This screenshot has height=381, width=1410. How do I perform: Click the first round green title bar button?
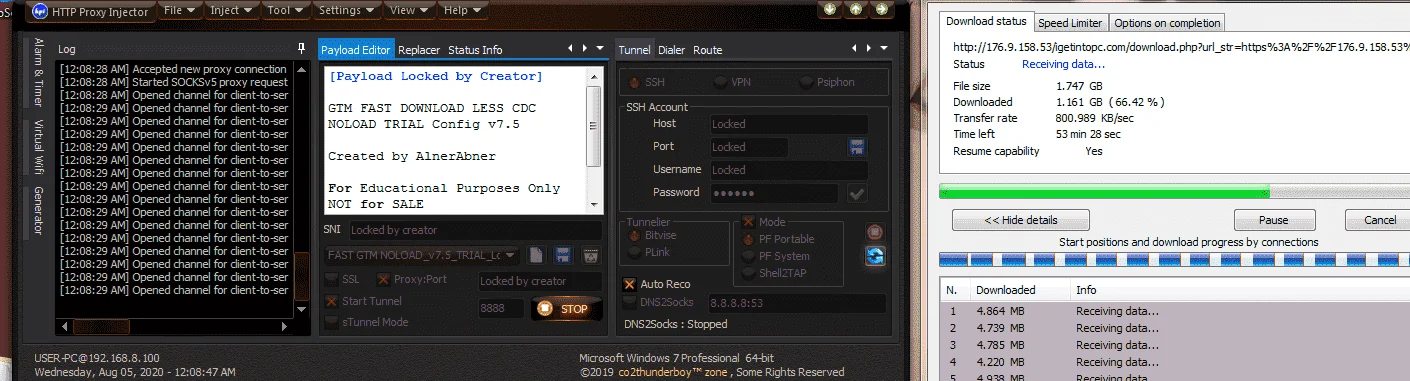829,9
